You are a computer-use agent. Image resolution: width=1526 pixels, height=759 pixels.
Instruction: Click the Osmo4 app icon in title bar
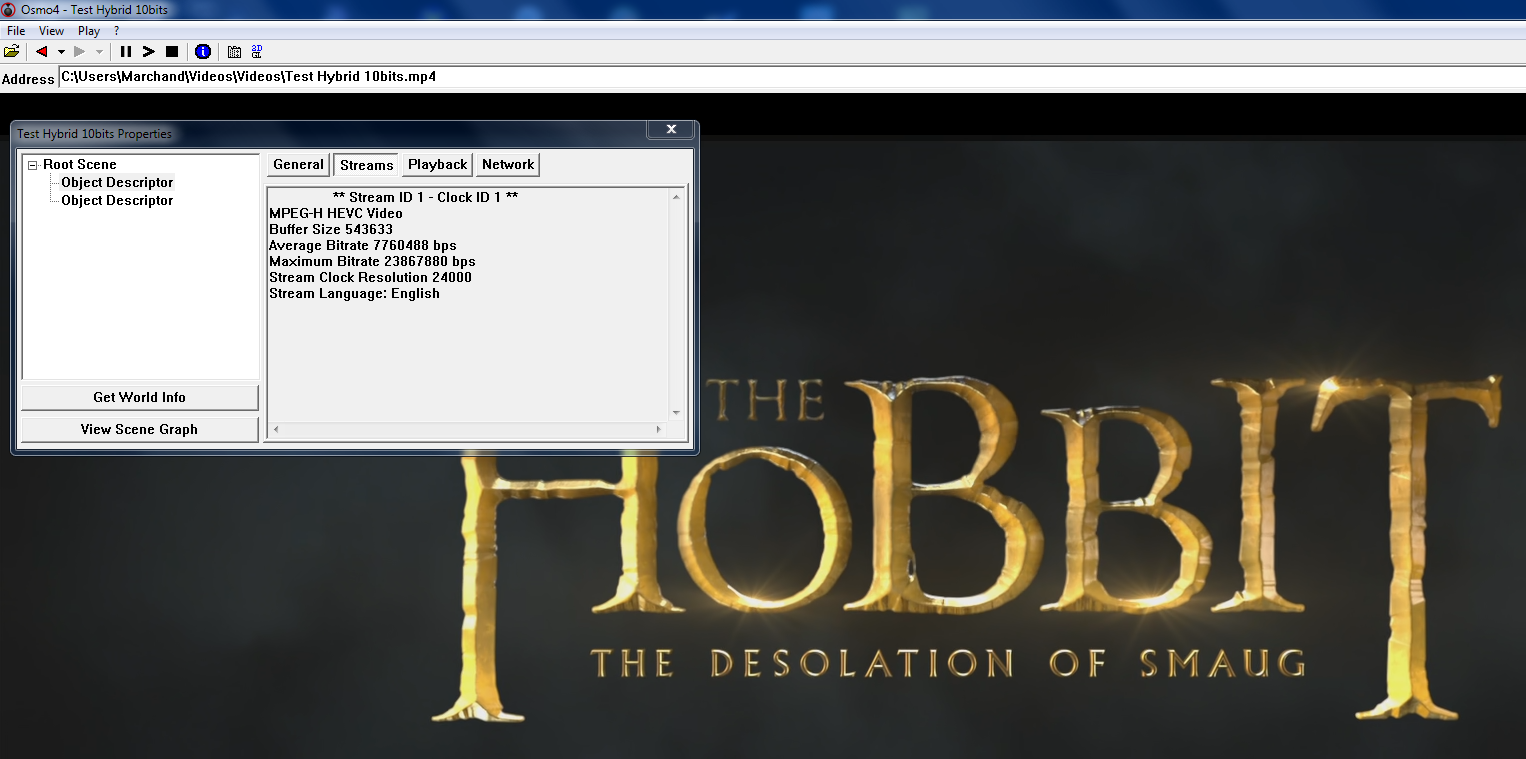click(x=9, y=9)
